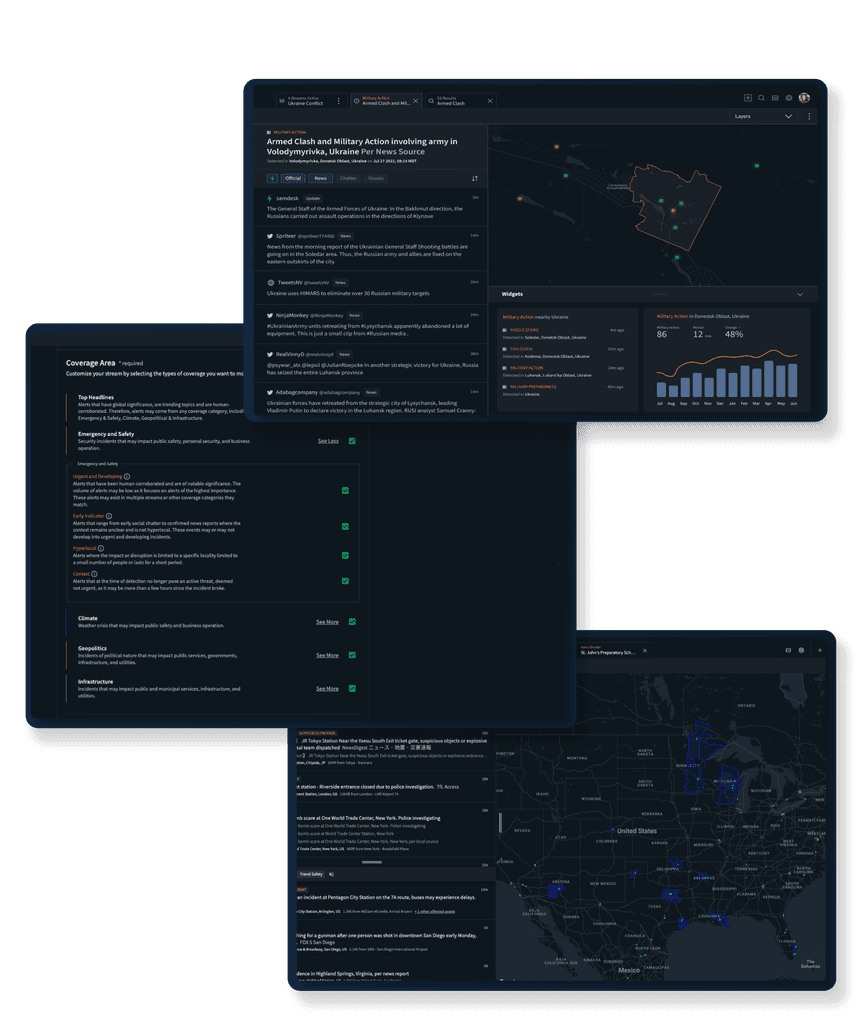Disable the Climate coverage checkbox
Screen dimensions: 862x1024
352,622
